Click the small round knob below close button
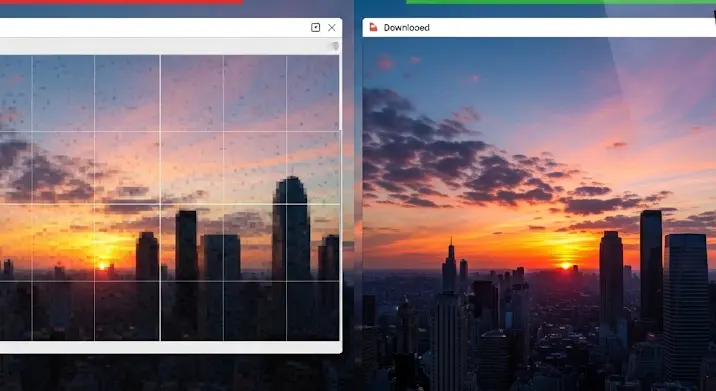The image size is (716, 391). click(x=335, y=46)
